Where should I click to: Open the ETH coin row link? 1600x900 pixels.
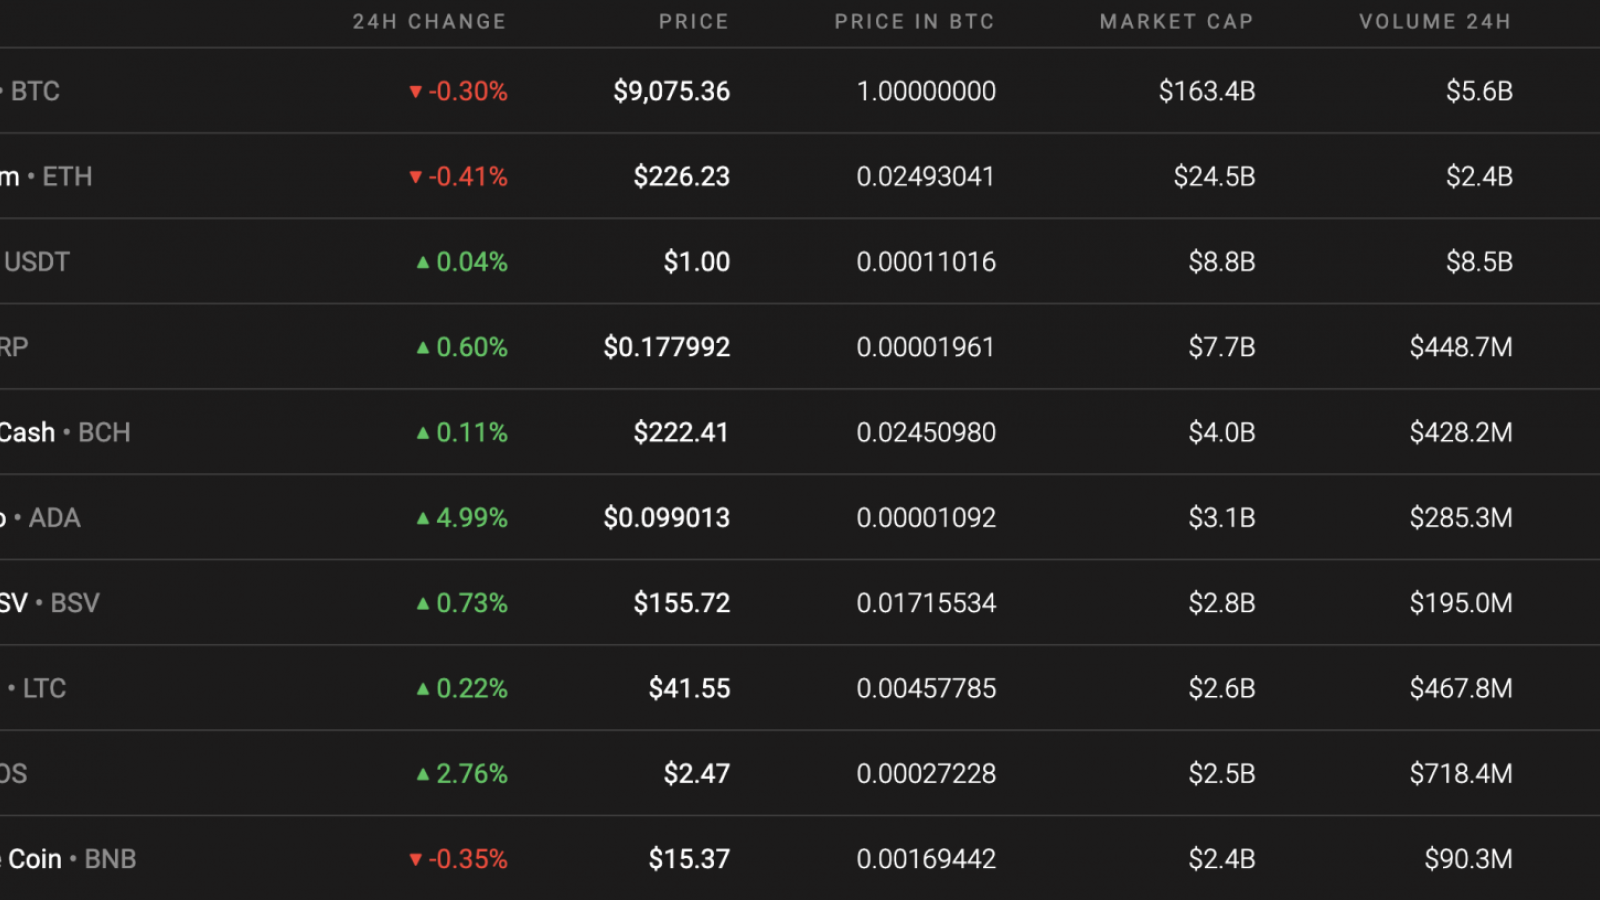(x=46, y=177)
